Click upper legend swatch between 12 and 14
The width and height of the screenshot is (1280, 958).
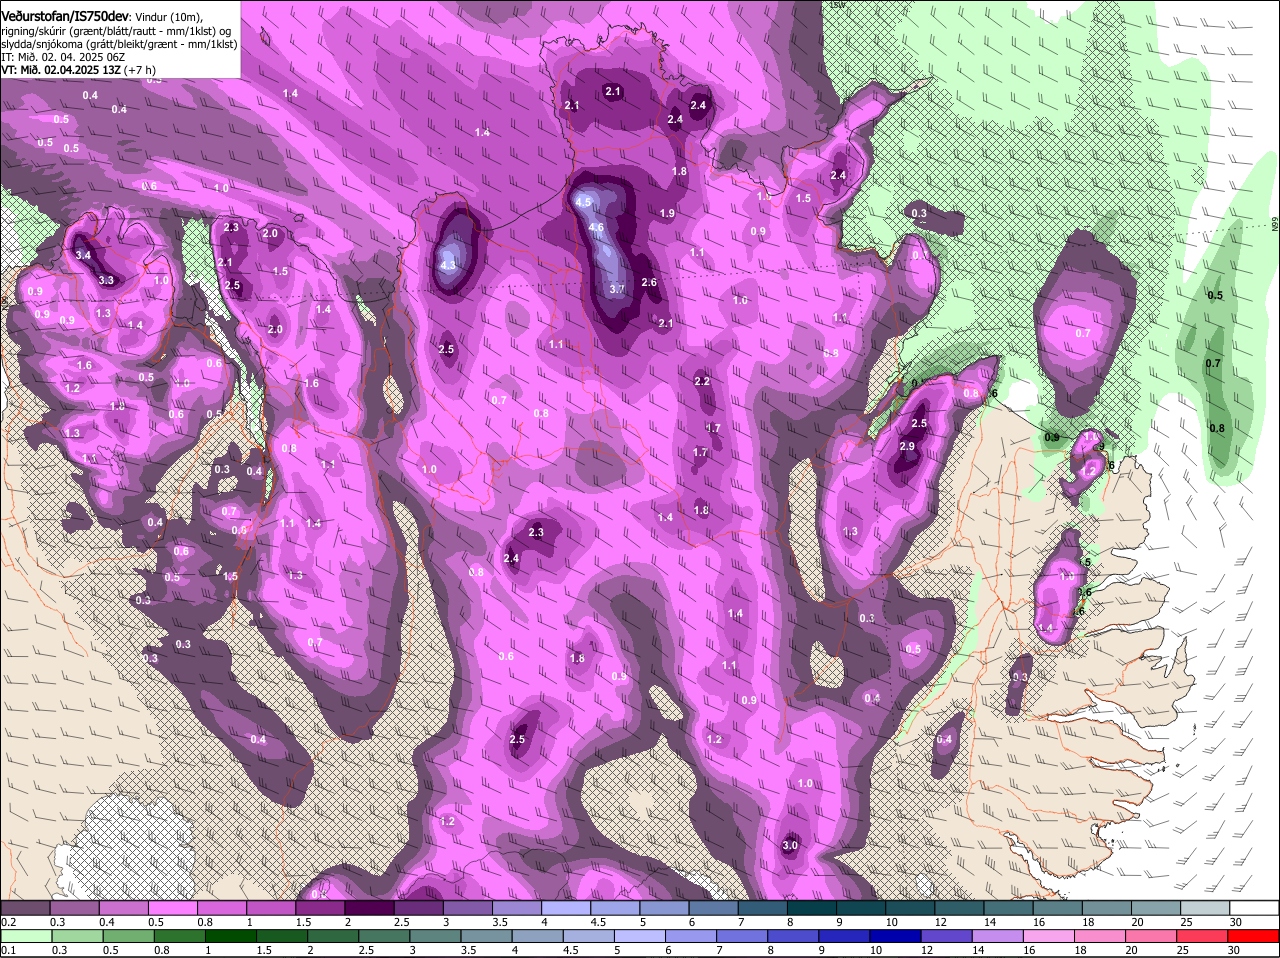(962, 906)
